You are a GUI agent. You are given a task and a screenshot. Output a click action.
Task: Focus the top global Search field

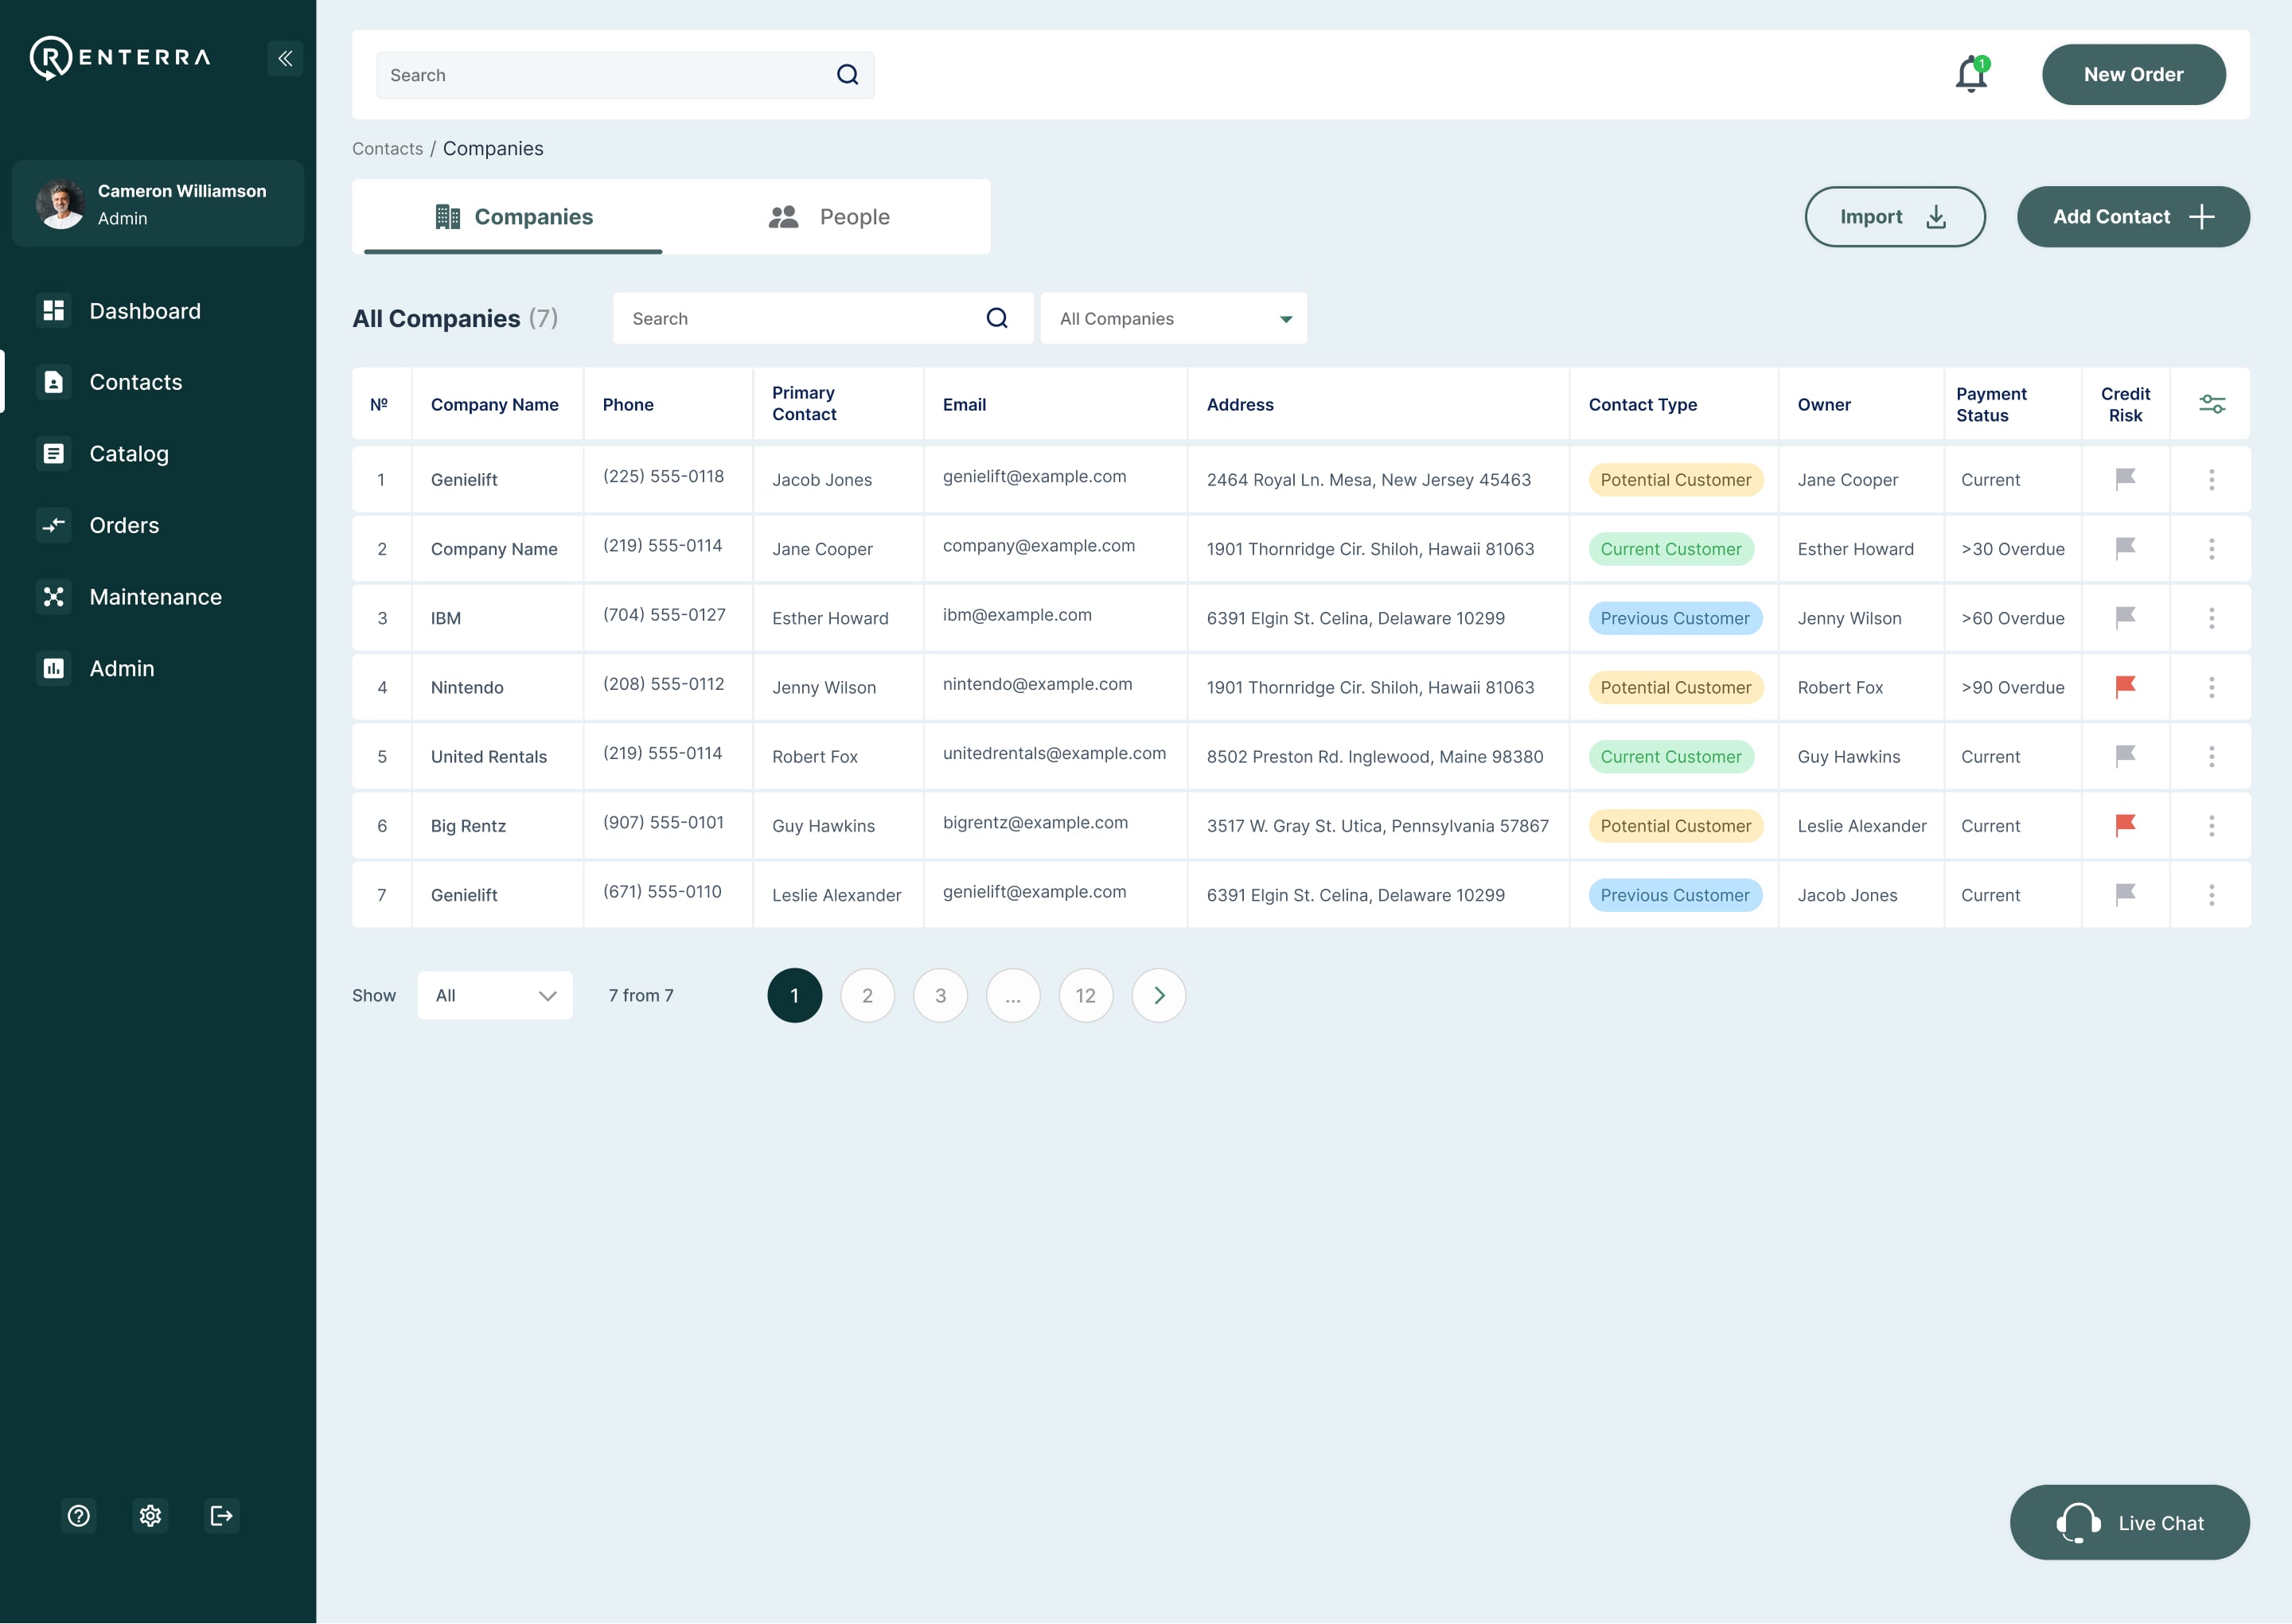click(625, 75)
